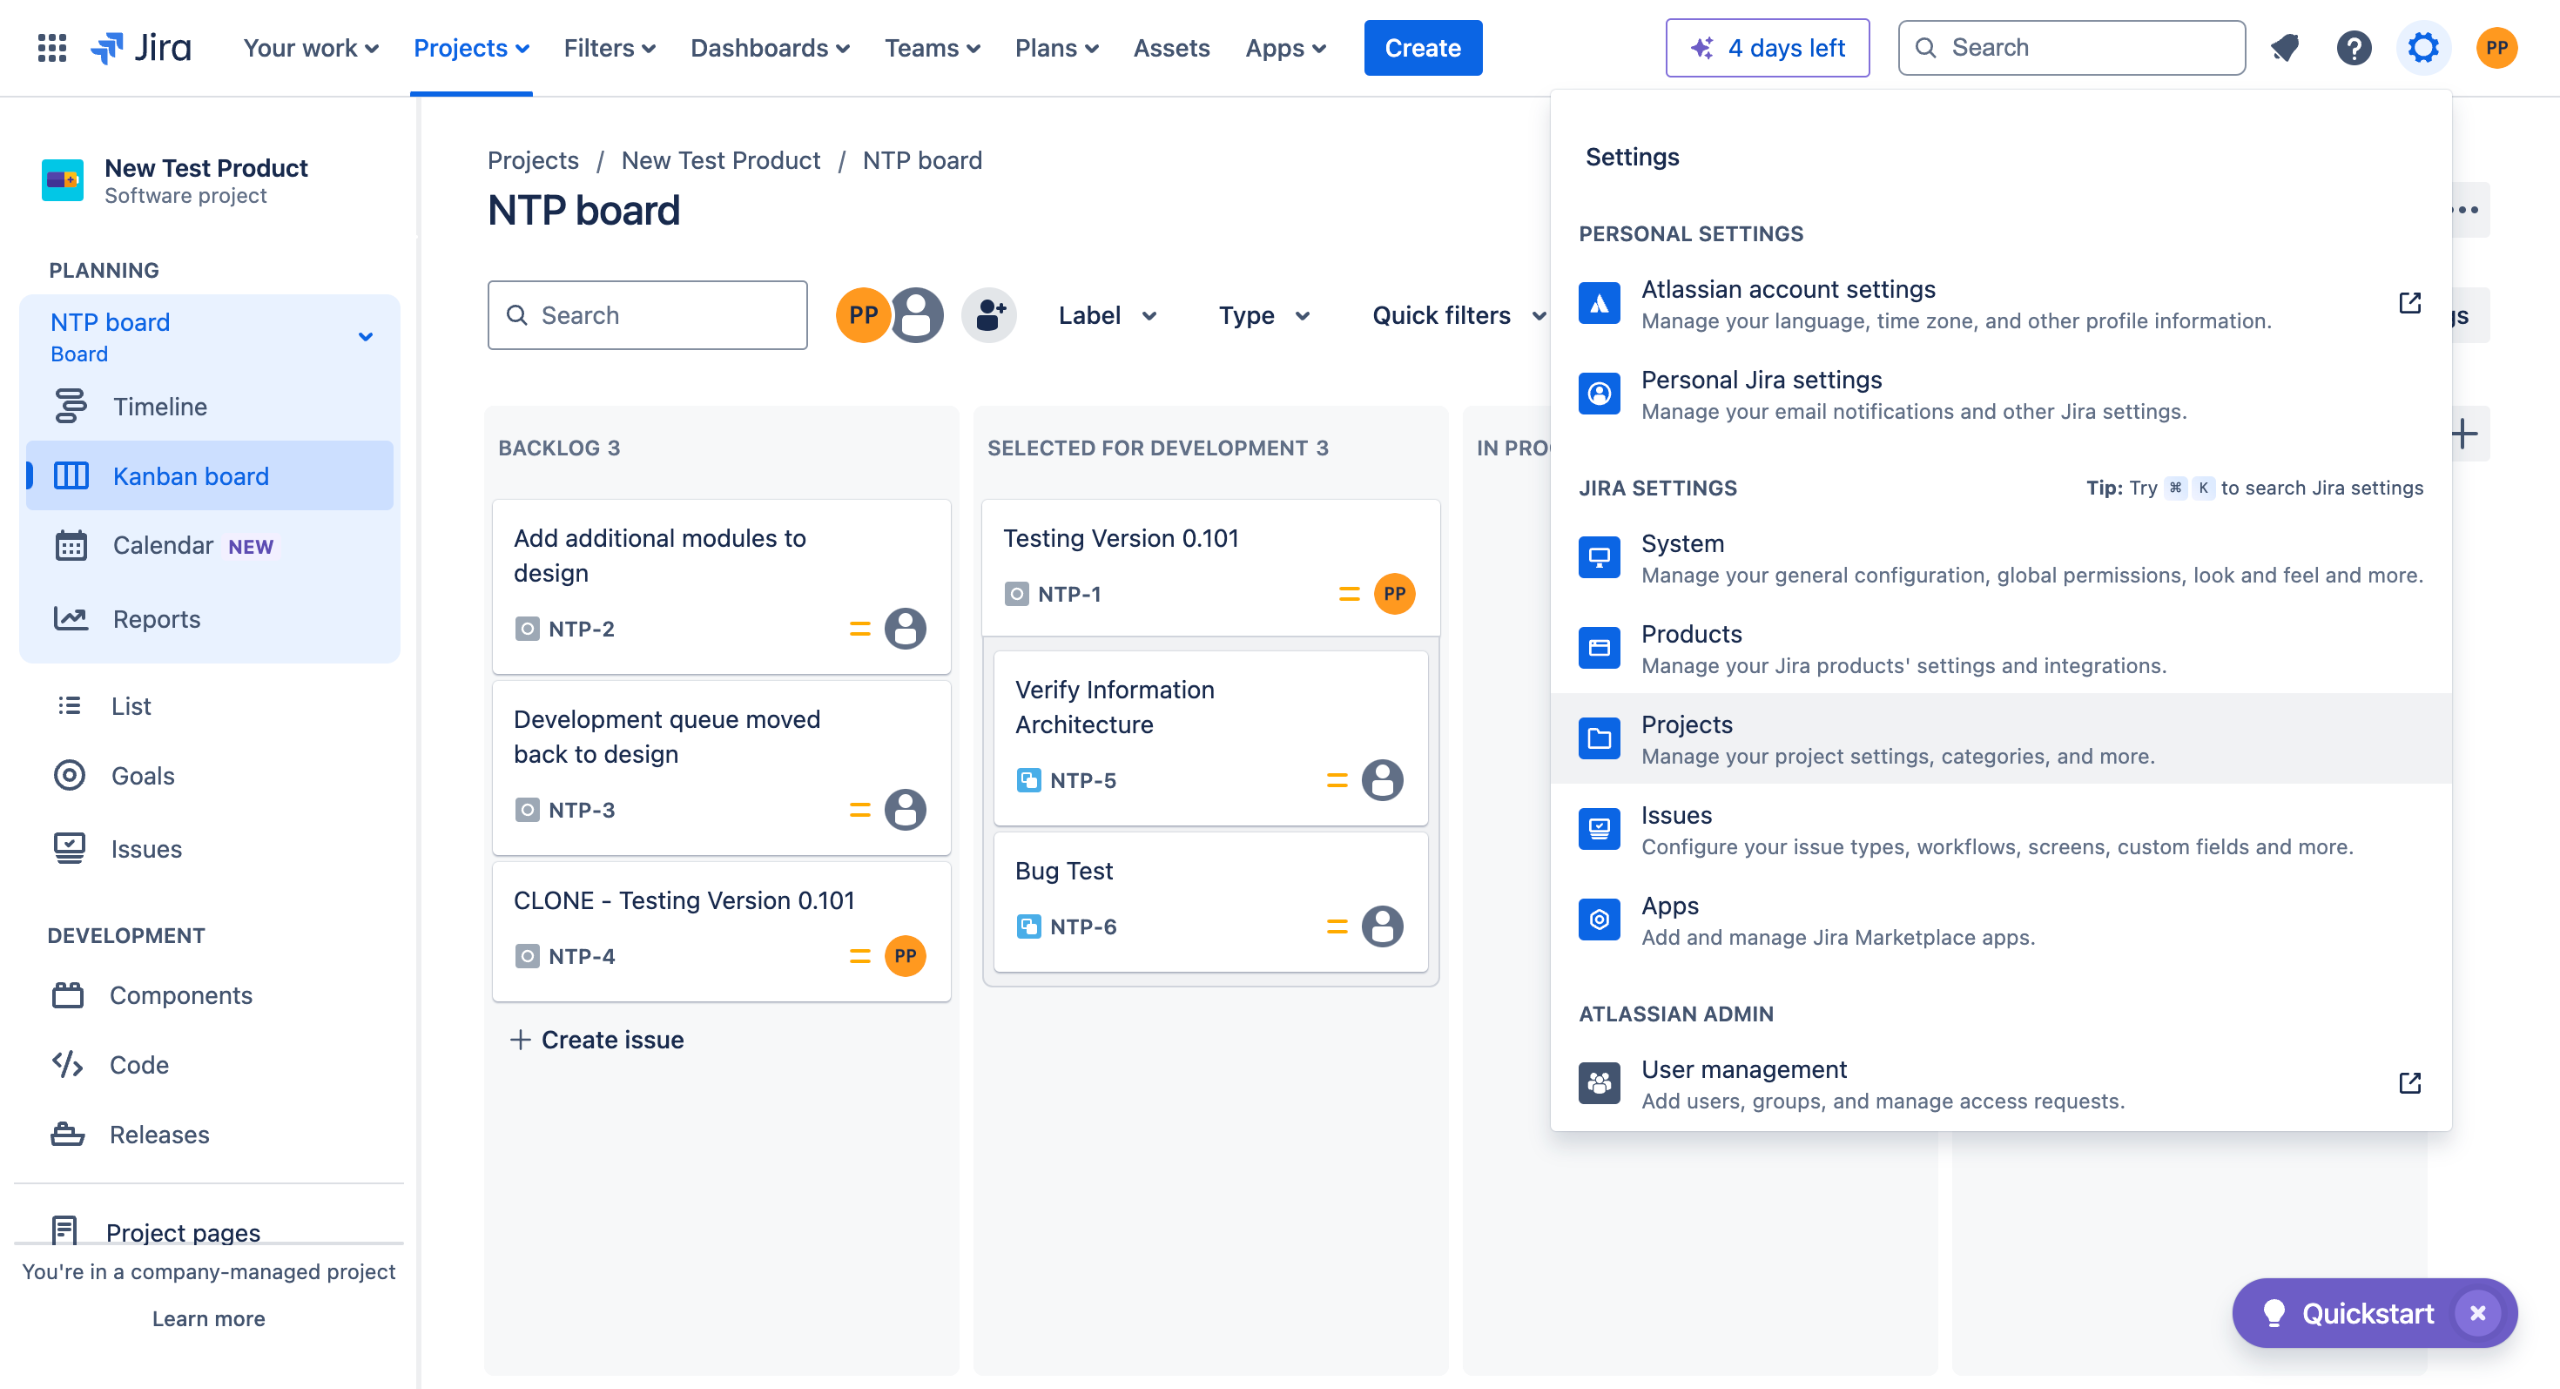Click the add people icon on board

click(x=988, y=315)
